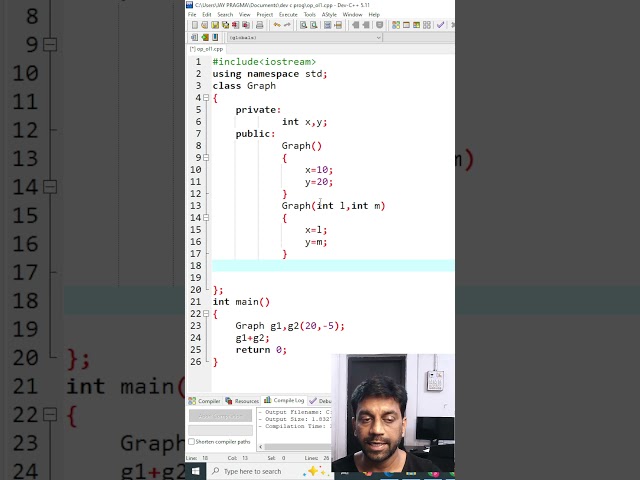Image resolution: width=640 pixels, height=480 pixels.
Task: Click the Redo arrow icon
Action: coord(287,25)
